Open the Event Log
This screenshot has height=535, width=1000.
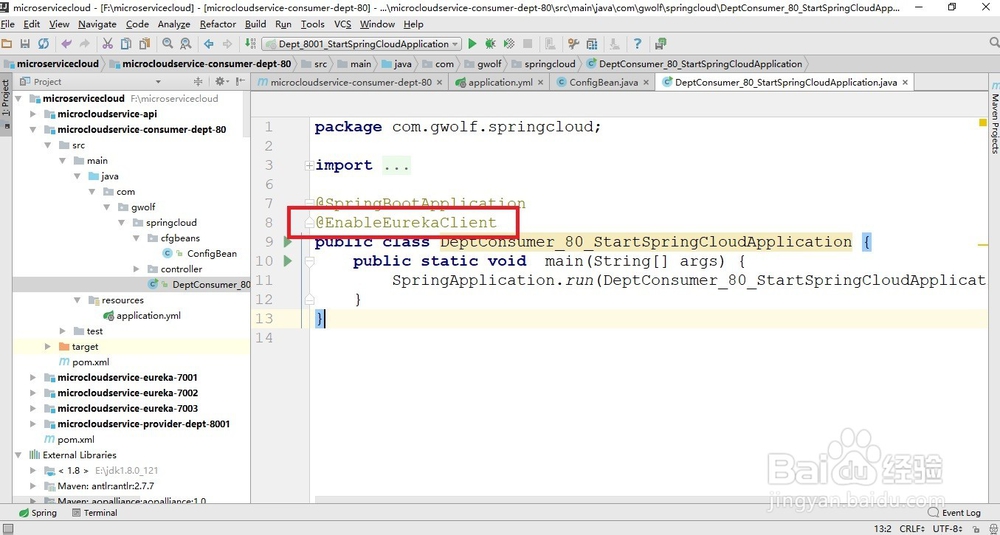954,513
